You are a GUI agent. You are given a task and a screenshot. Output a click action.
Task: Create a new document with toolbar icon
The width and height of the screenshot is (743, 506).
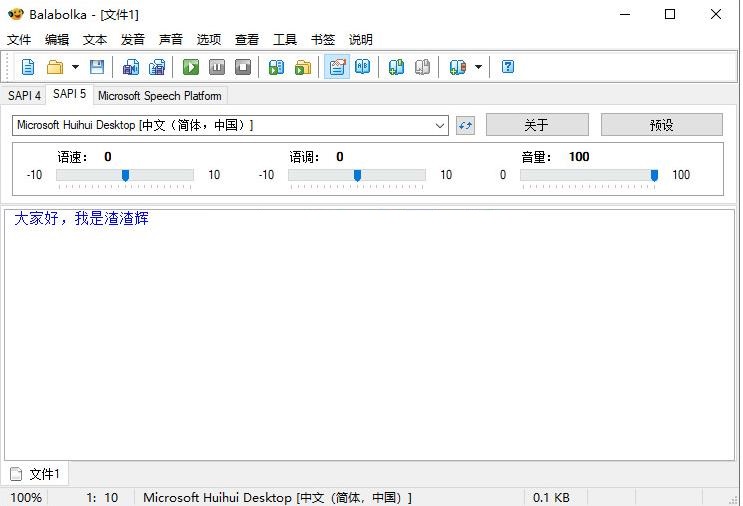28,67
